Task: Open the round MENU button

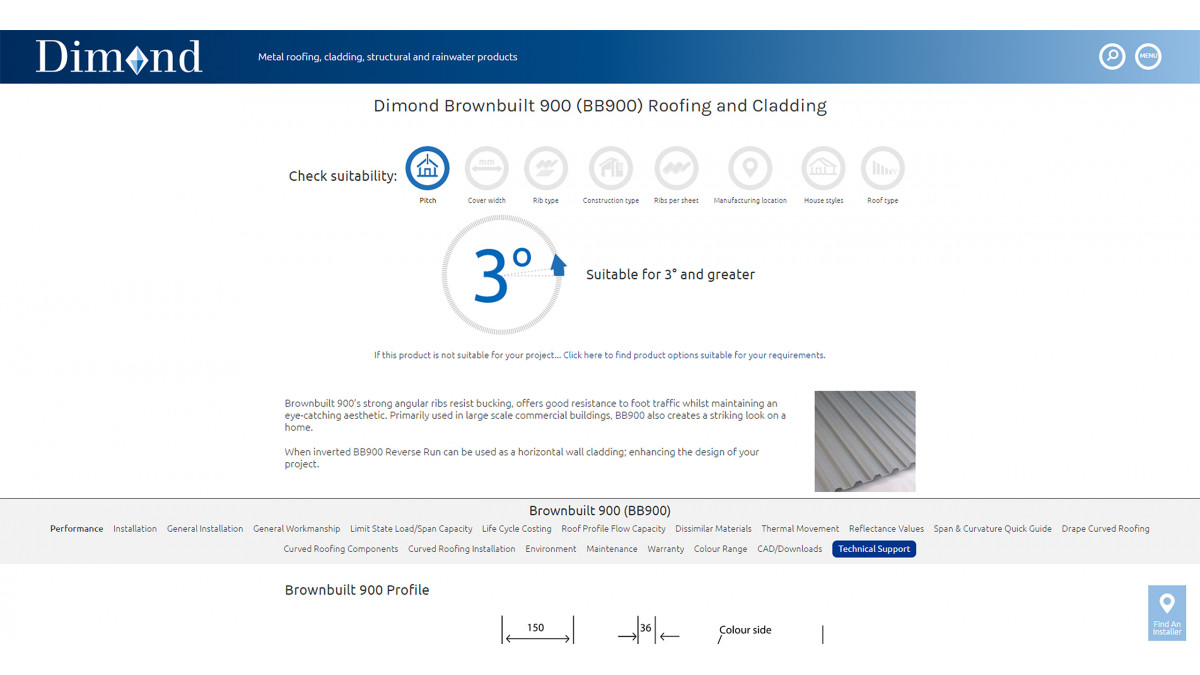Action: click(1148, 56)
